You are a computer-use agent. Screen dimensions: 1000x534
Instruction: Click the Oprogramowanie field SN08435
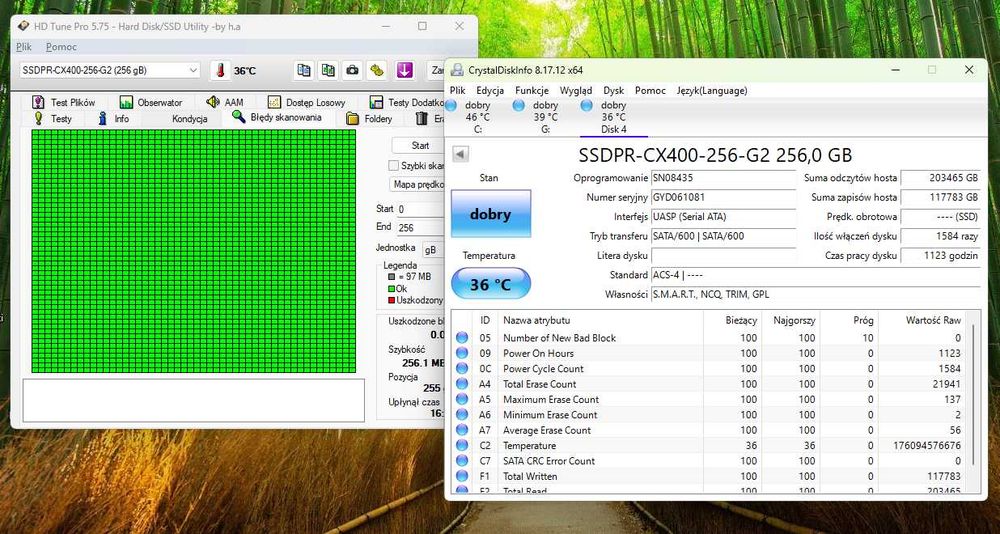pos(723,178)
